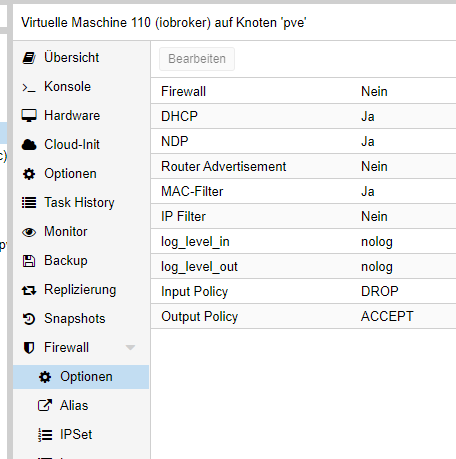Select the Hardware monitor icon
Screen dimensions: 456x459
click(29, 116)
